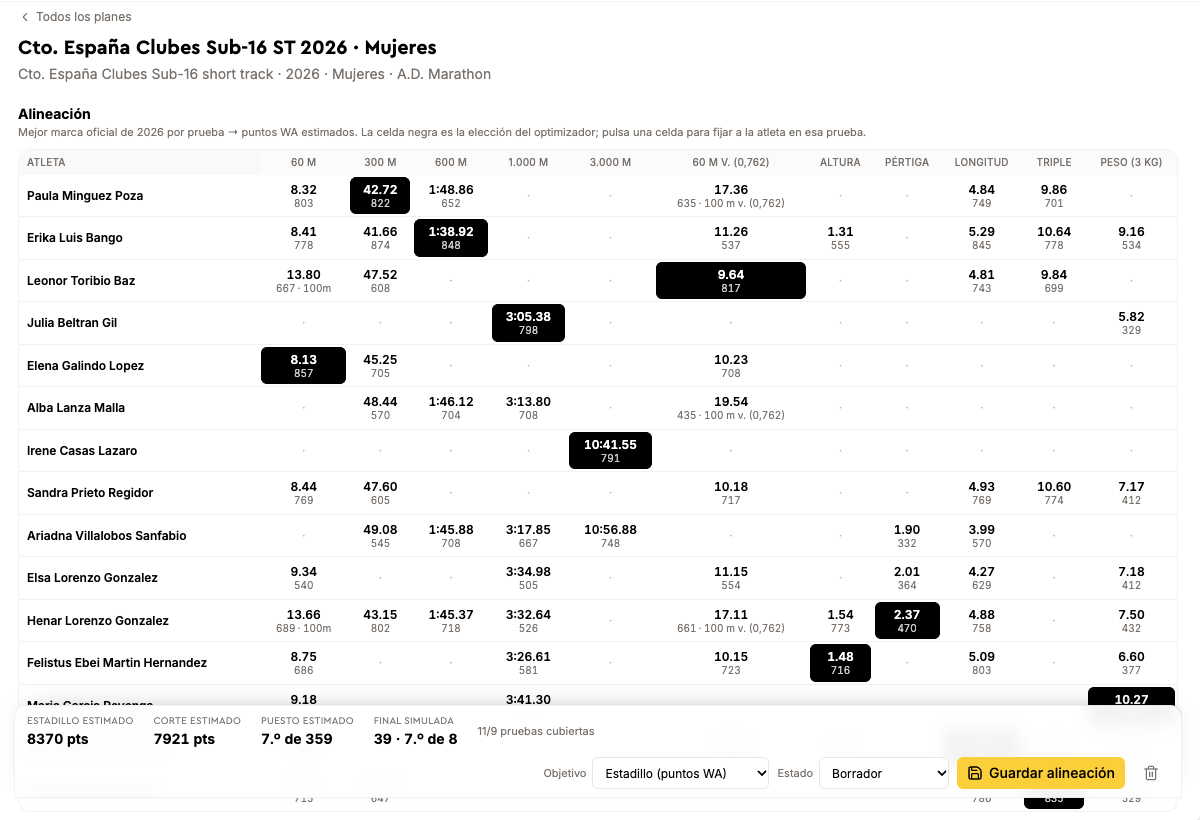
Task: Pin Erika Luis Bango to 300 M 41.66
Action: tap(380, 238)
